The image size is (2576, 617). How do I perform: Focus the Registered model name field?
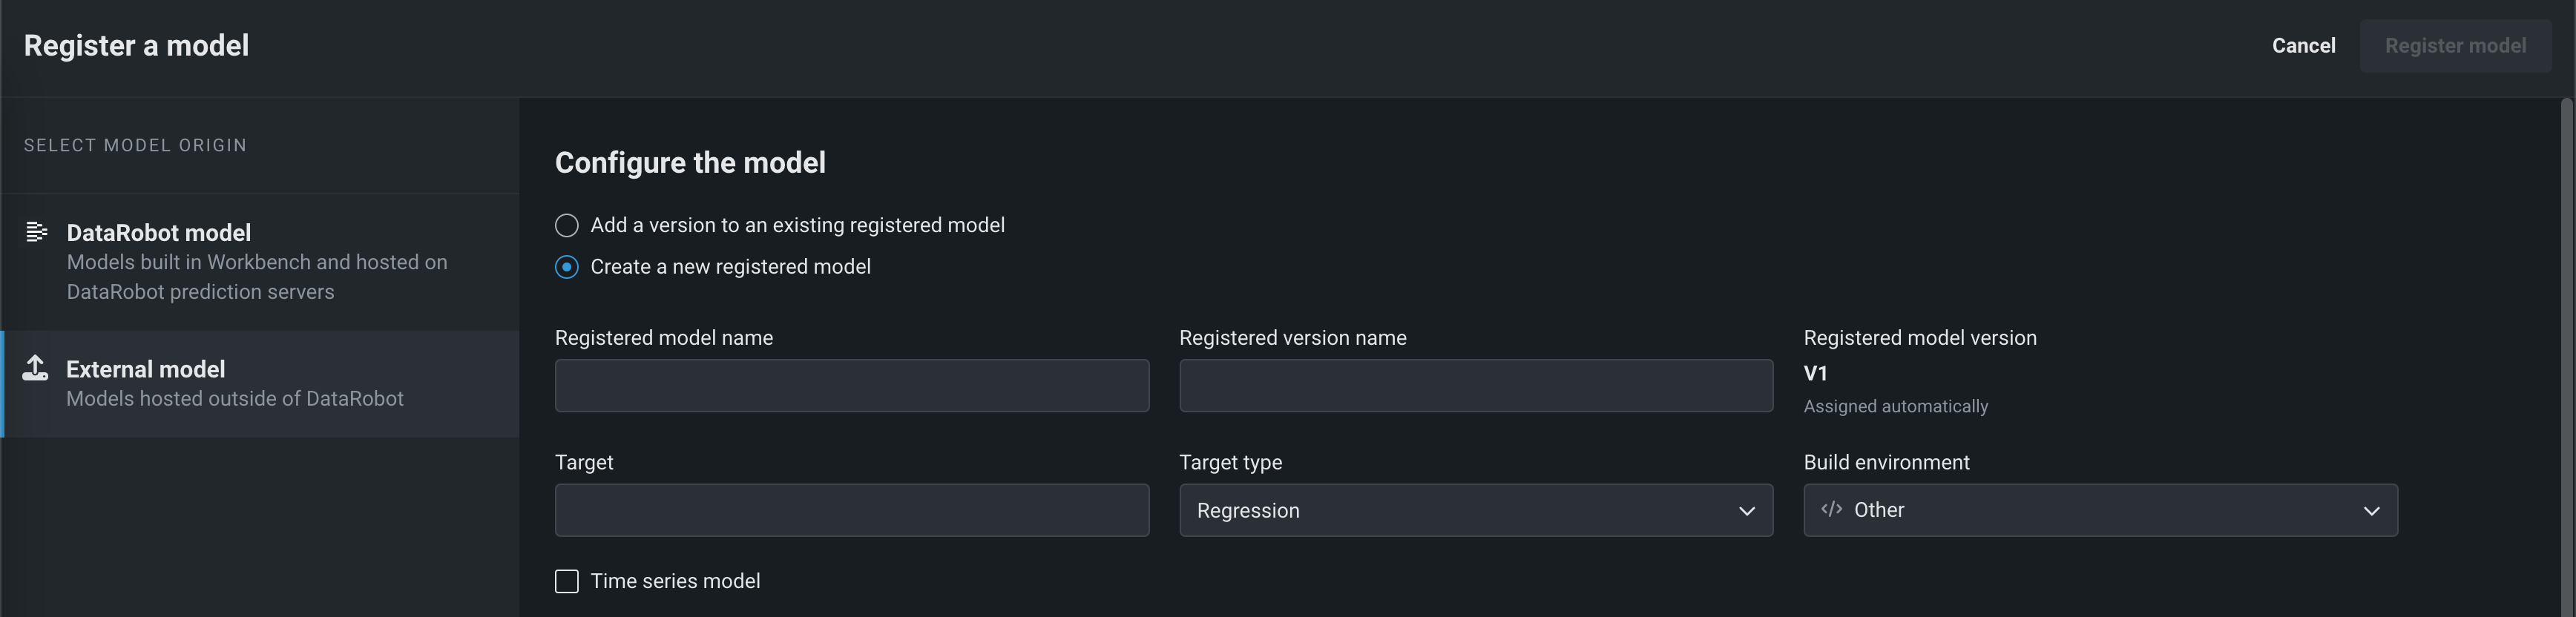[x=851, y=386]
